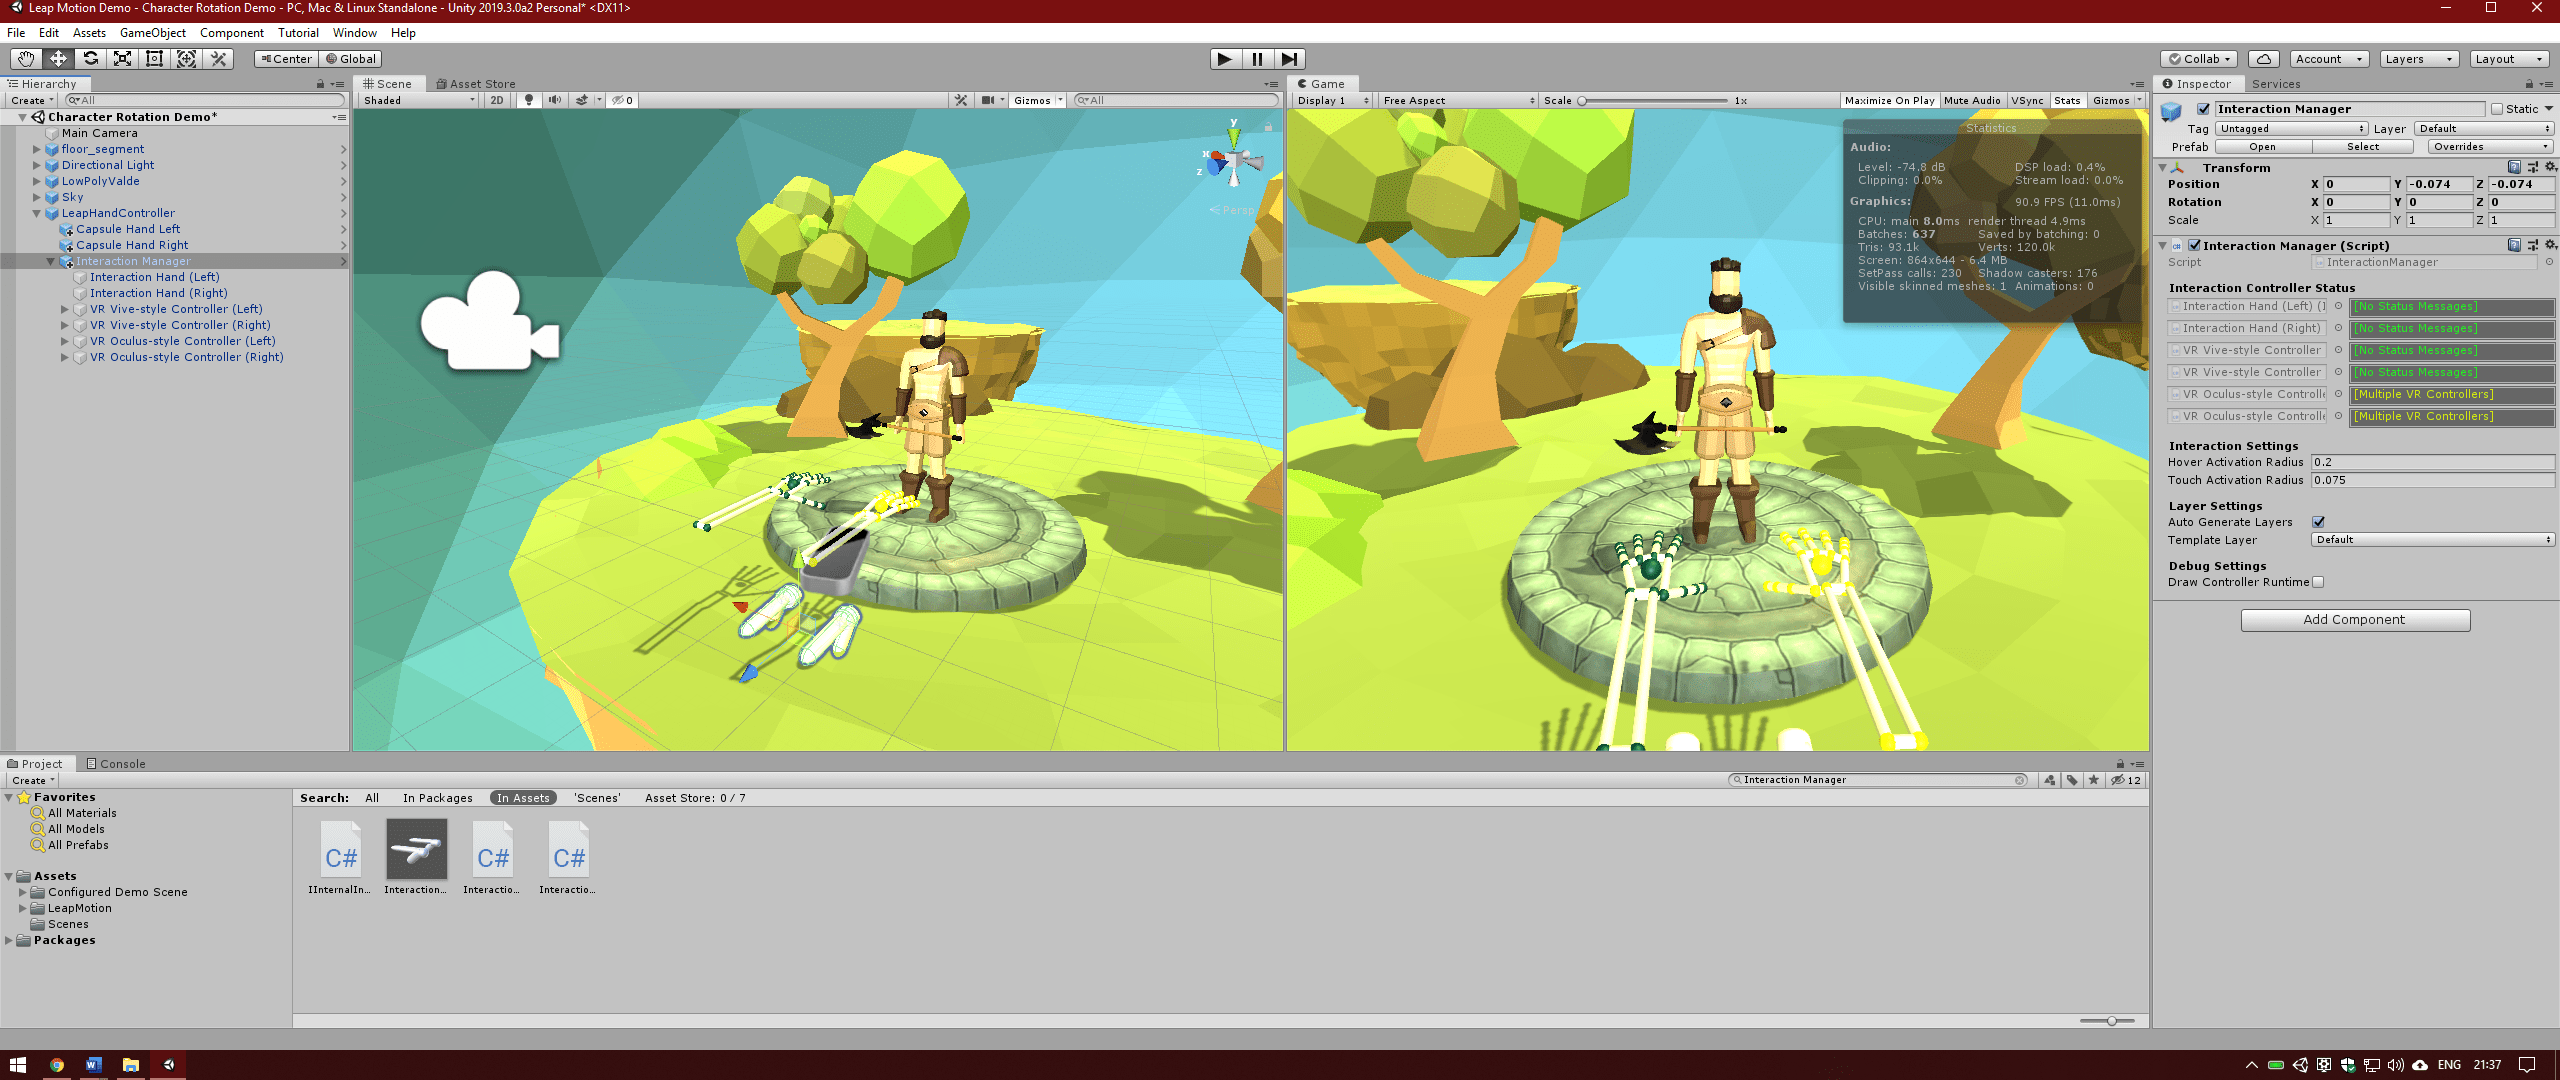Click the Step forward button
This screenshot has width=2560, height=1080.
pyautogui.click(x=1290, y=59)
